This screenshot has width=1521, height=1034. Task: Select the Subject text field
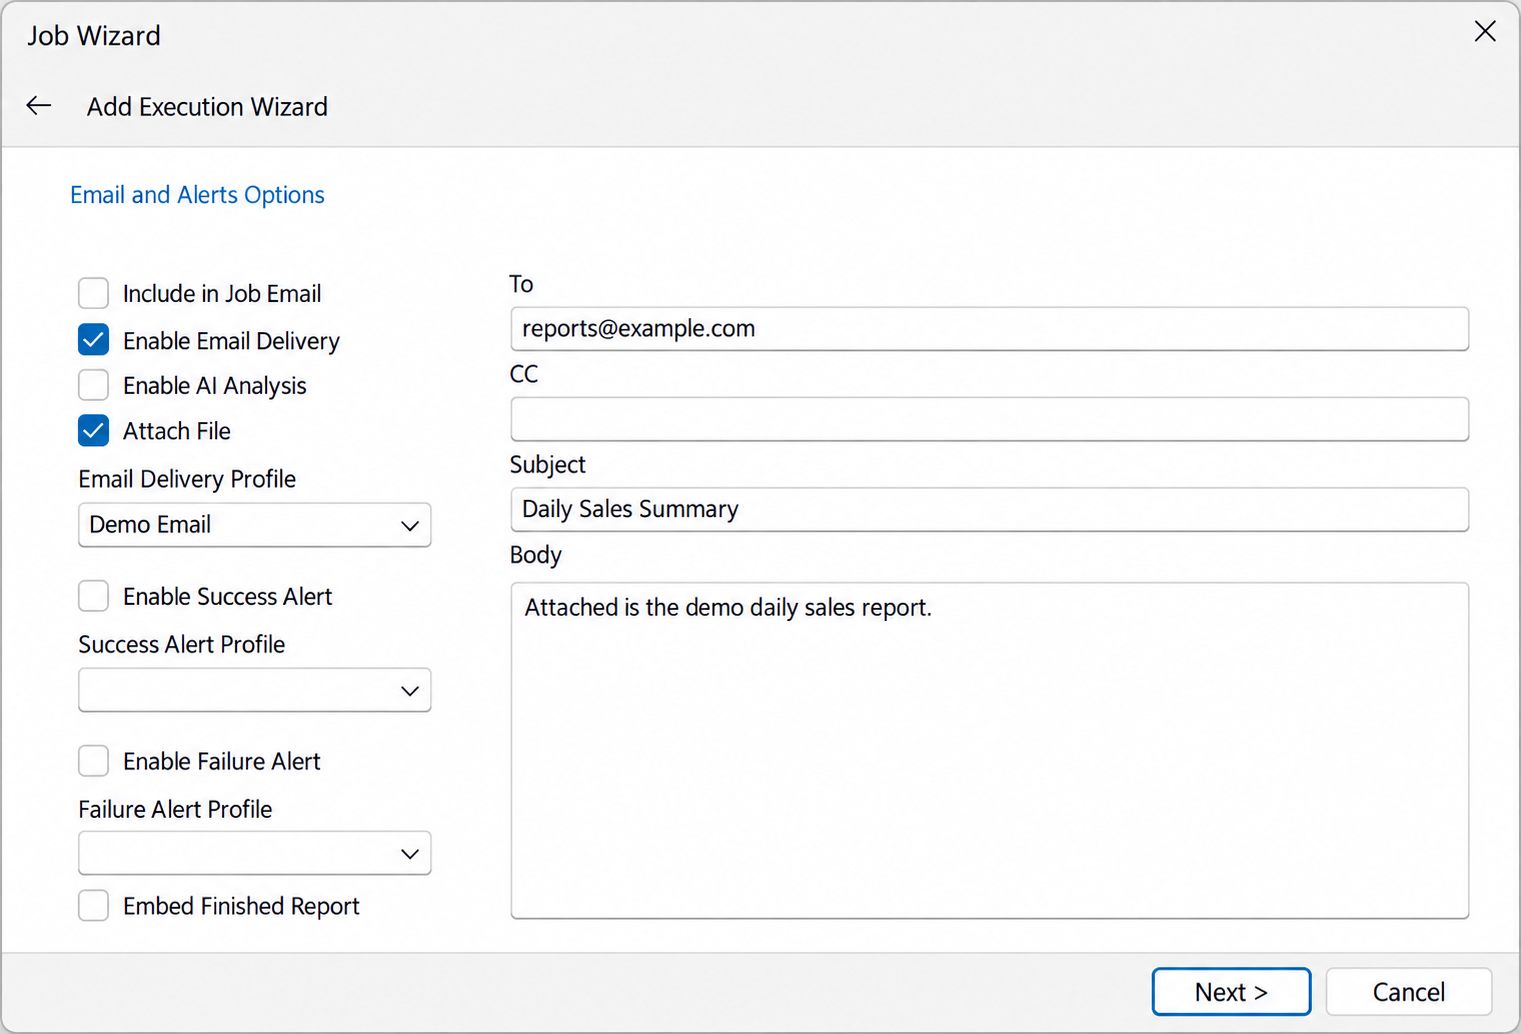coord(989,509)
